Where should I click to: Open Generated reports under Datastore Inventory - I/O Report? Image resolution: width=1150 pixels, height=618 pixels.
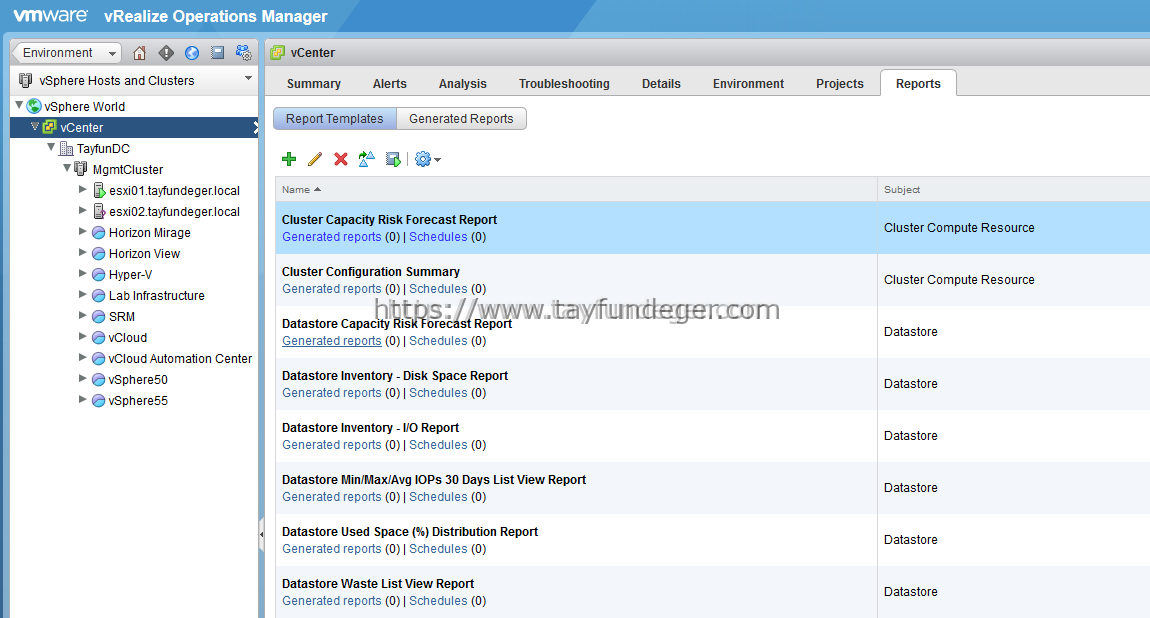pyautogui.click(x=332, y=445)
